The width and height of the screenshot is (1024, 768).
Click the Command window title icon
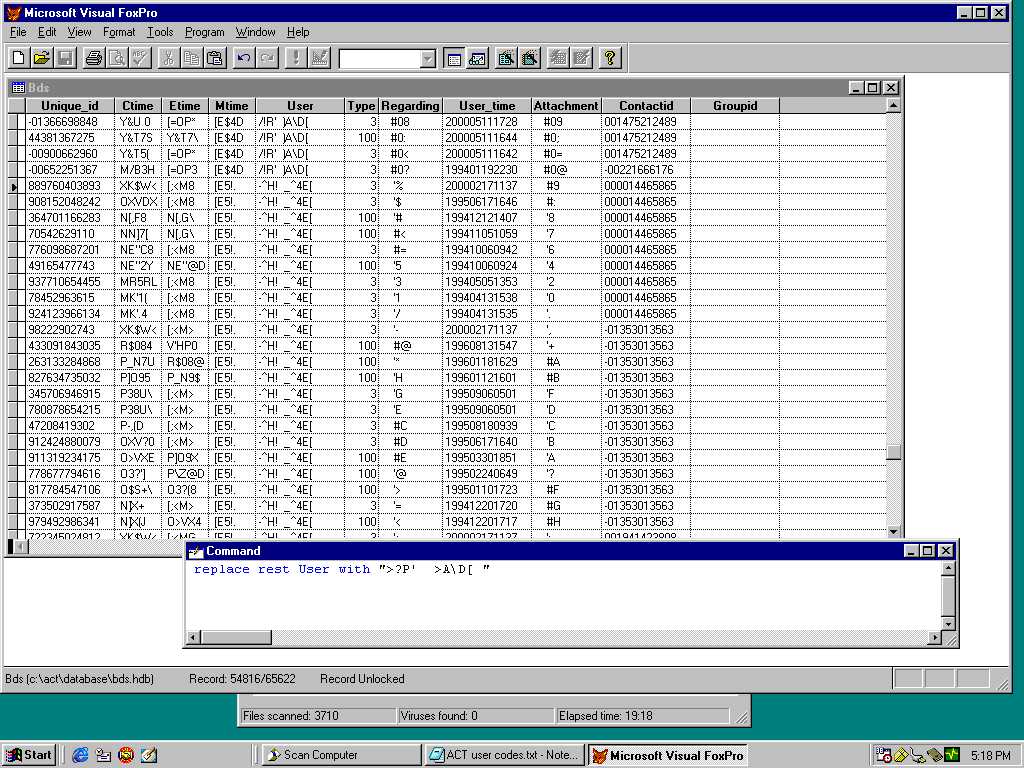click(195, 552)
